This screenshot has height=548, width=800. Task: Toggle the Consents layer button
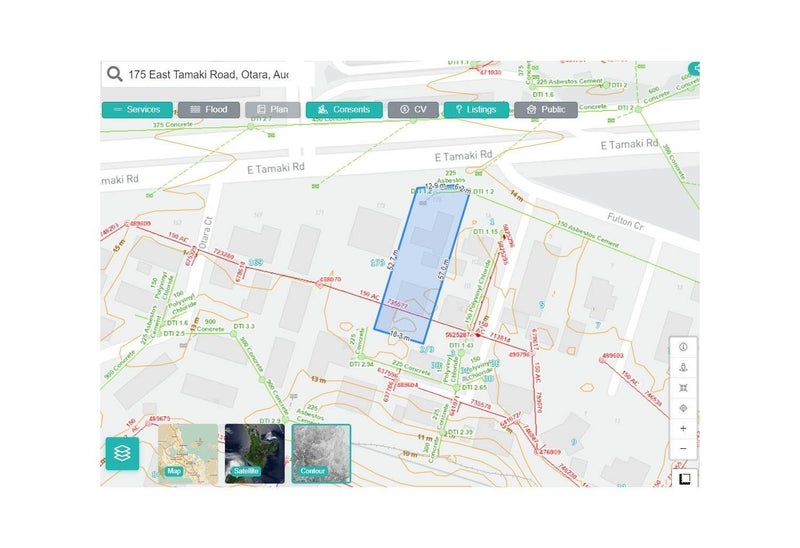(344, 110)
